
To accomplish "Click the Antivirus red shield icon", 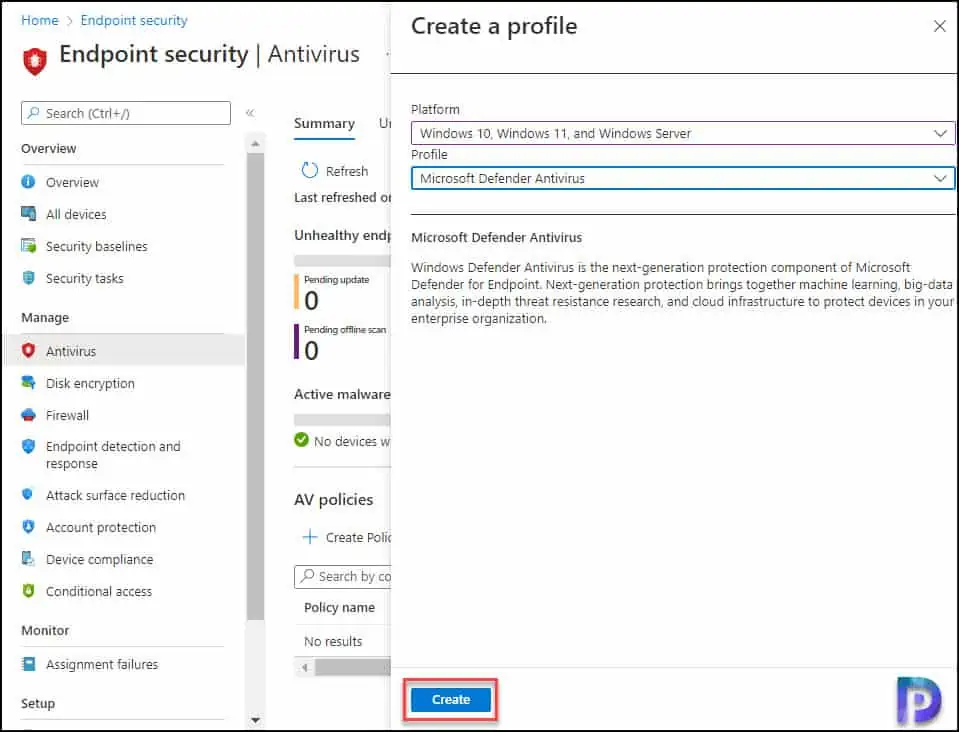I will coord(28,350).
